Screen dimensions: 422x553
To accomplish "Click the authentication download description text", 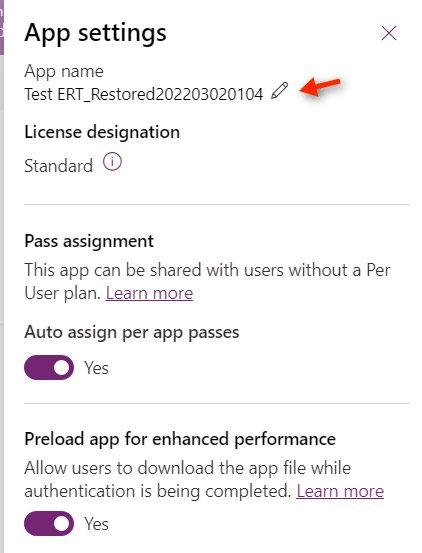I will pos(188,480).
